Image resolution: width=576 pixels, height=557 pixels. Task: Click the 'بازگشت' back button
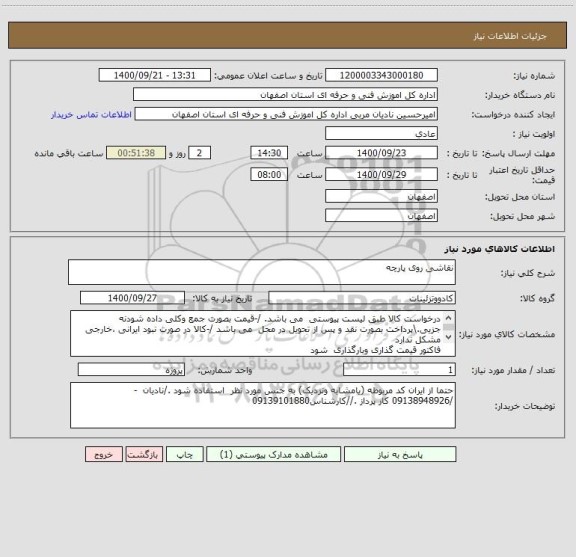click(x=144, y=454)
